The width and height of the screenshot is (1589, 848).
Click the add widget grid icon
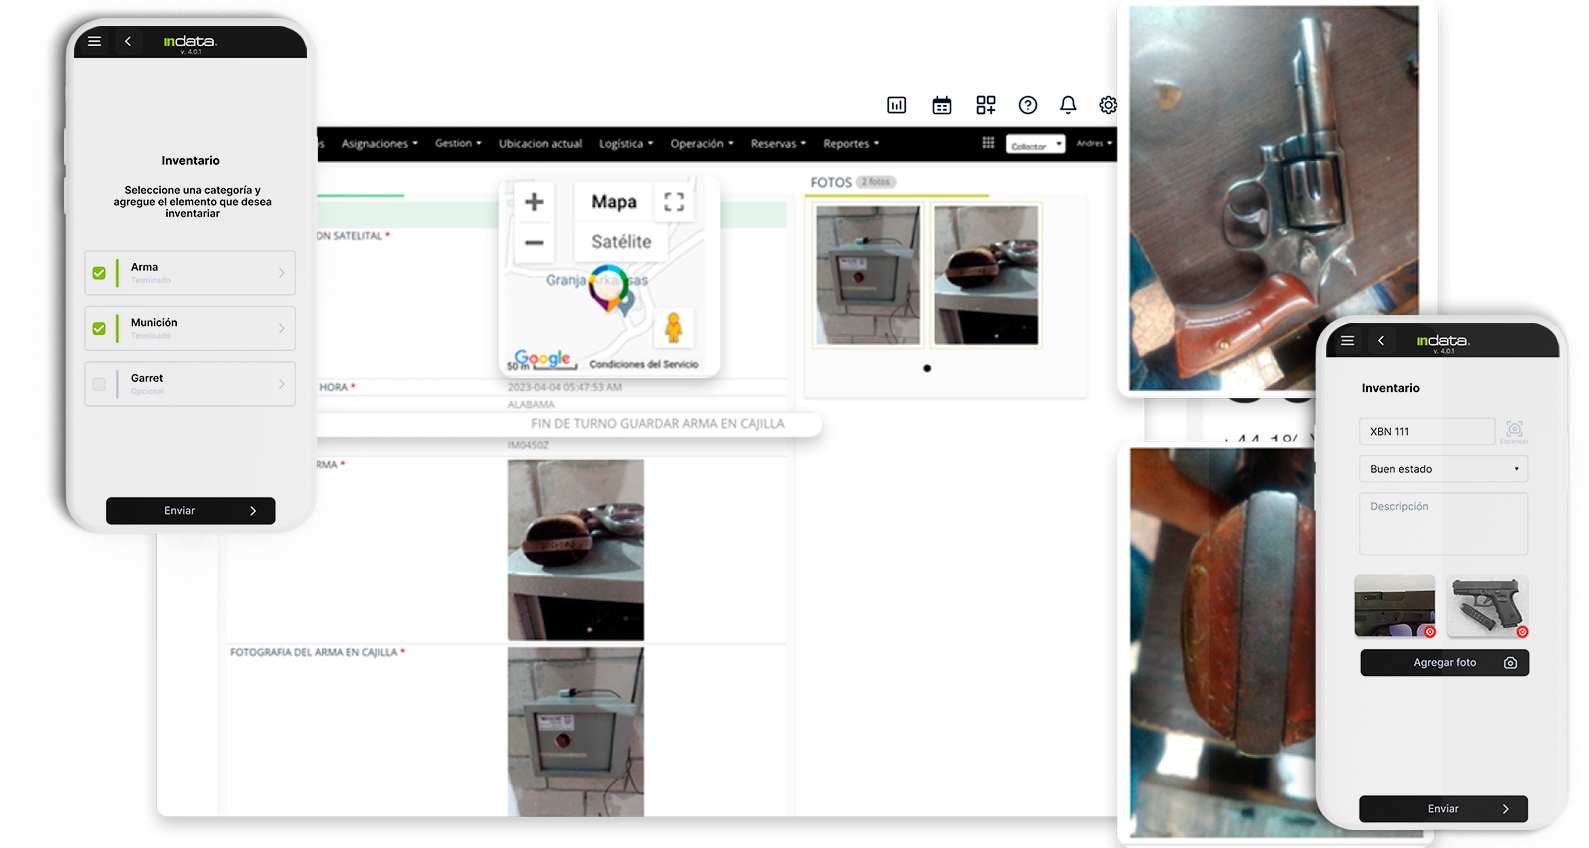986,105
